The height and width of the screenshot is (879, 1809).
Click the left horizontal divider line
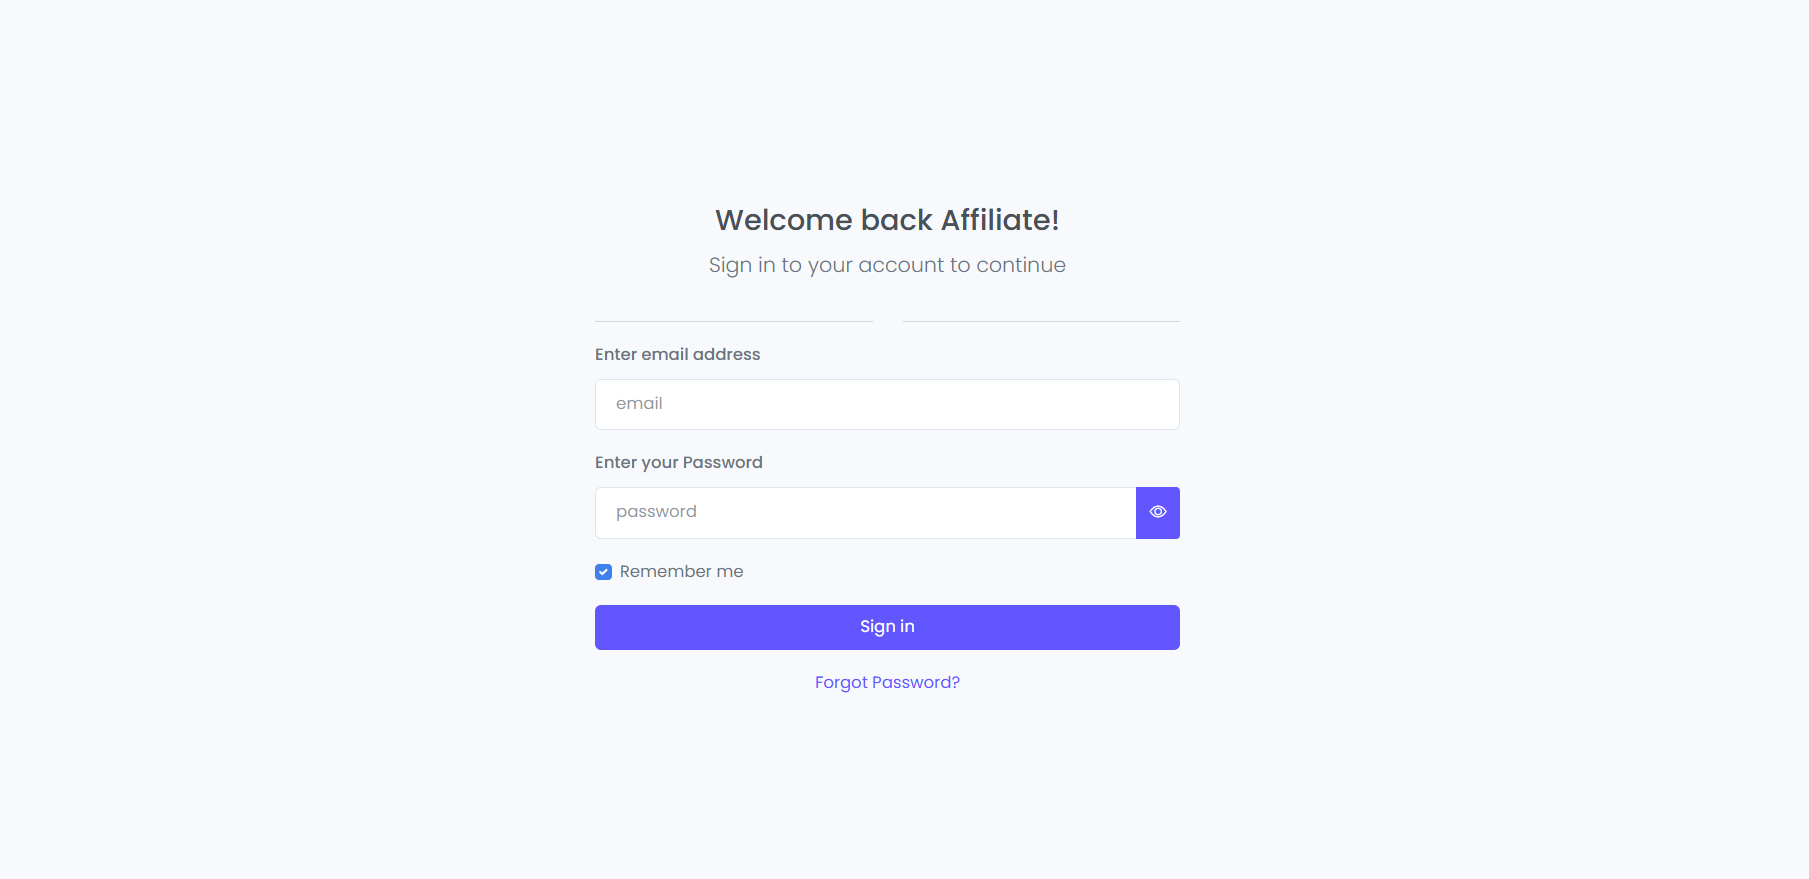pyautogui.click(x=733, y=321)
